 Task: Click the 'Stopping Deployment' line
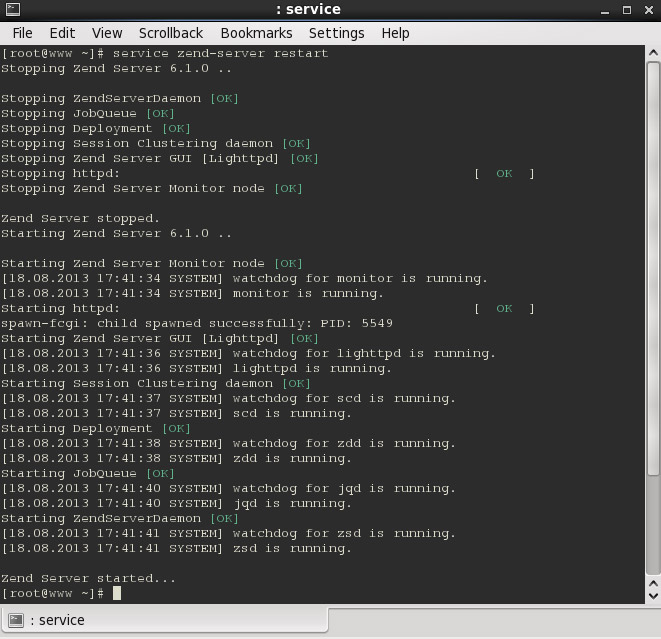coord(96,129)
